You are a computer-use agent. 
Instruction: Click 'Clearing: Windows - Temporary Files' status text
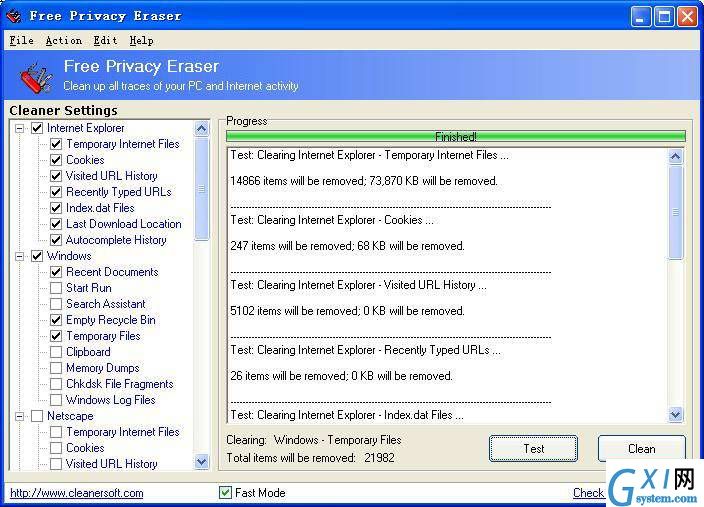[x=314, y=440]
